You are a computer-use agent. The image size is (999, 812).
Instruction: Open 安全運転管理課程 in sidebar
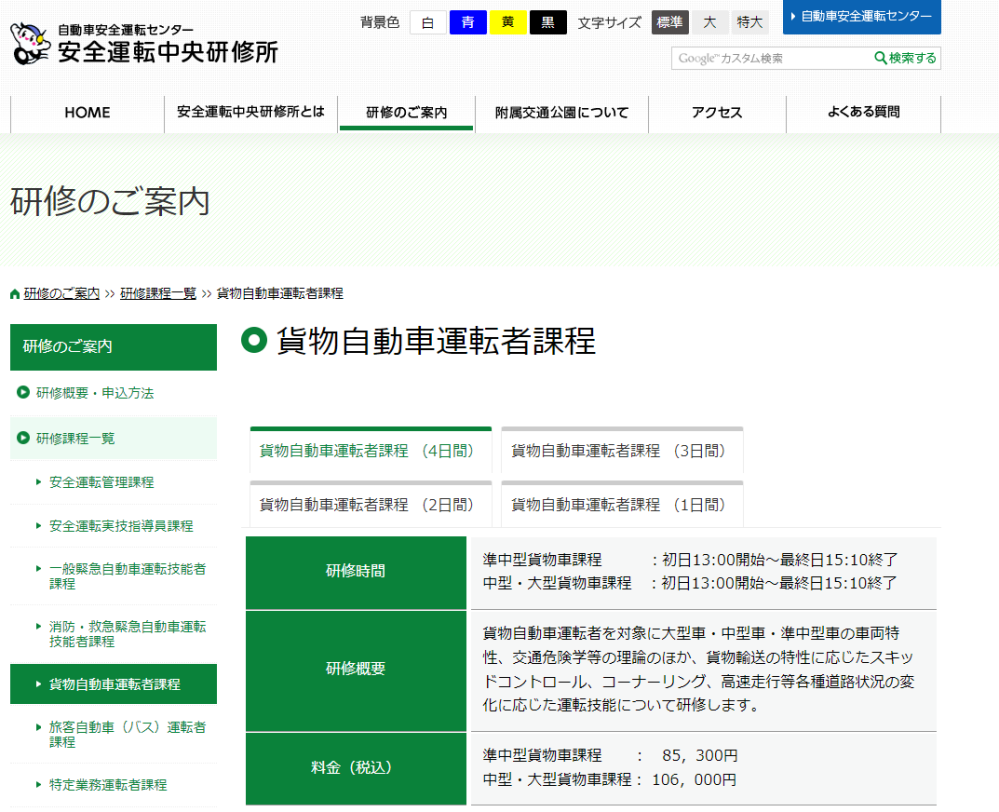click(x=101, y=482)
